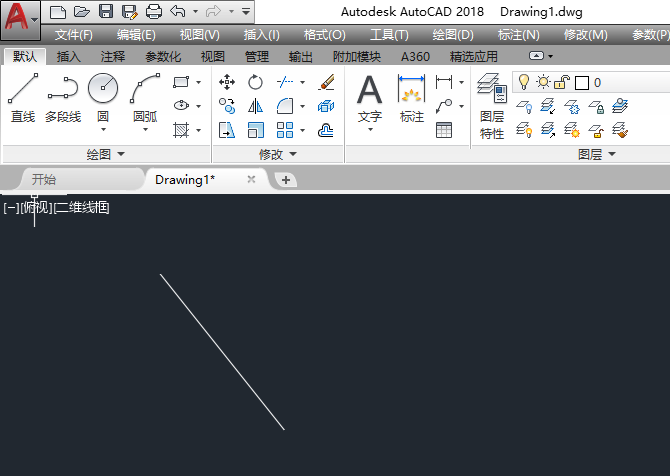Viewport: 670px width, 476px height.
Task: Open the 编辑(E) menu
Action: (136, 35)
